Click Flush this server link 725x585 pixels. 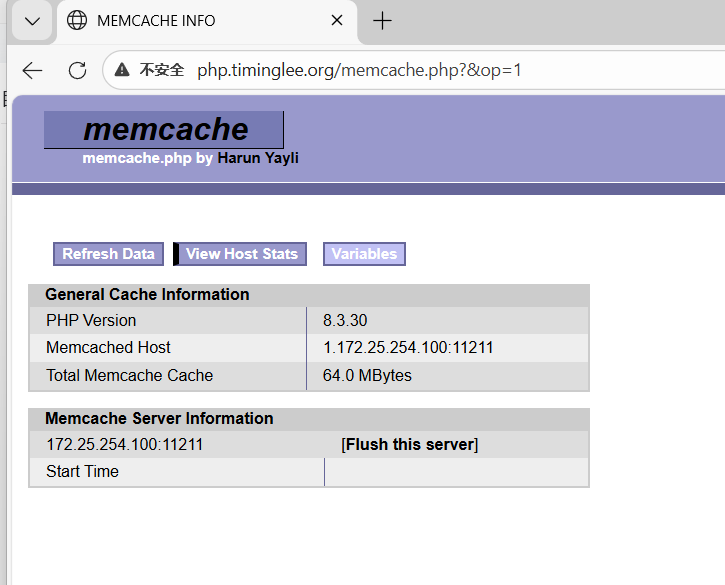(x=410, y=444)
